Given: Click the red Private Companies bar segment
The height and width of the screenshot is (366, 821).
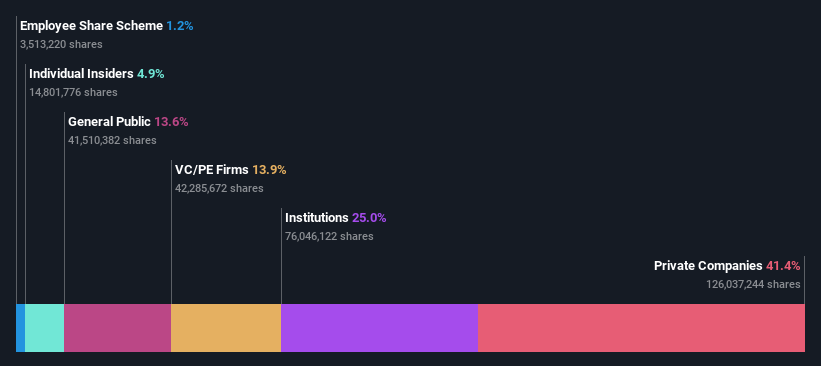Looking at the screenshot, I should 641,328.
